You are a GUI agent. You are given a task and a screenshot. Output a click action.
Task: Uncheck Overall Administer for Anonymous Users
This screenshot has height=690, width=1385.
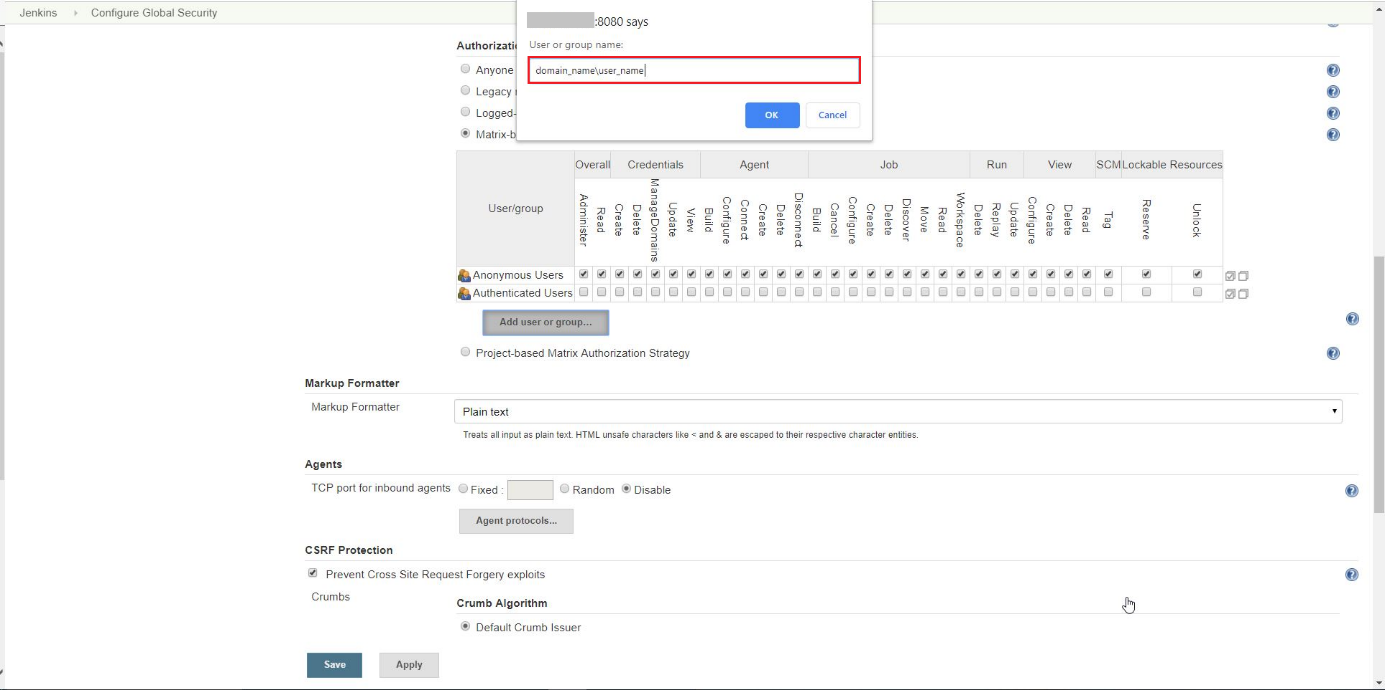click(584, 274)
